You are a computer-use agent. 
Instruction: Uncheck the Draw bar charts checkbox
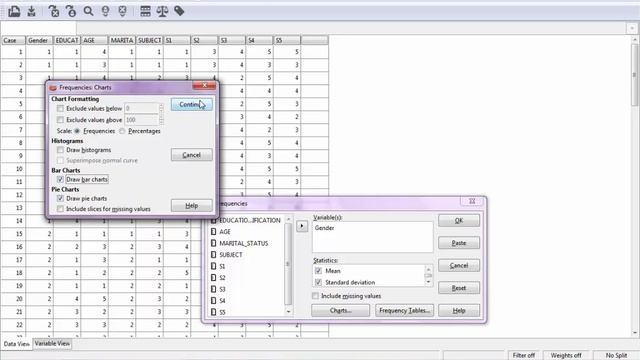pyautogui.click(x=60, y=179)
